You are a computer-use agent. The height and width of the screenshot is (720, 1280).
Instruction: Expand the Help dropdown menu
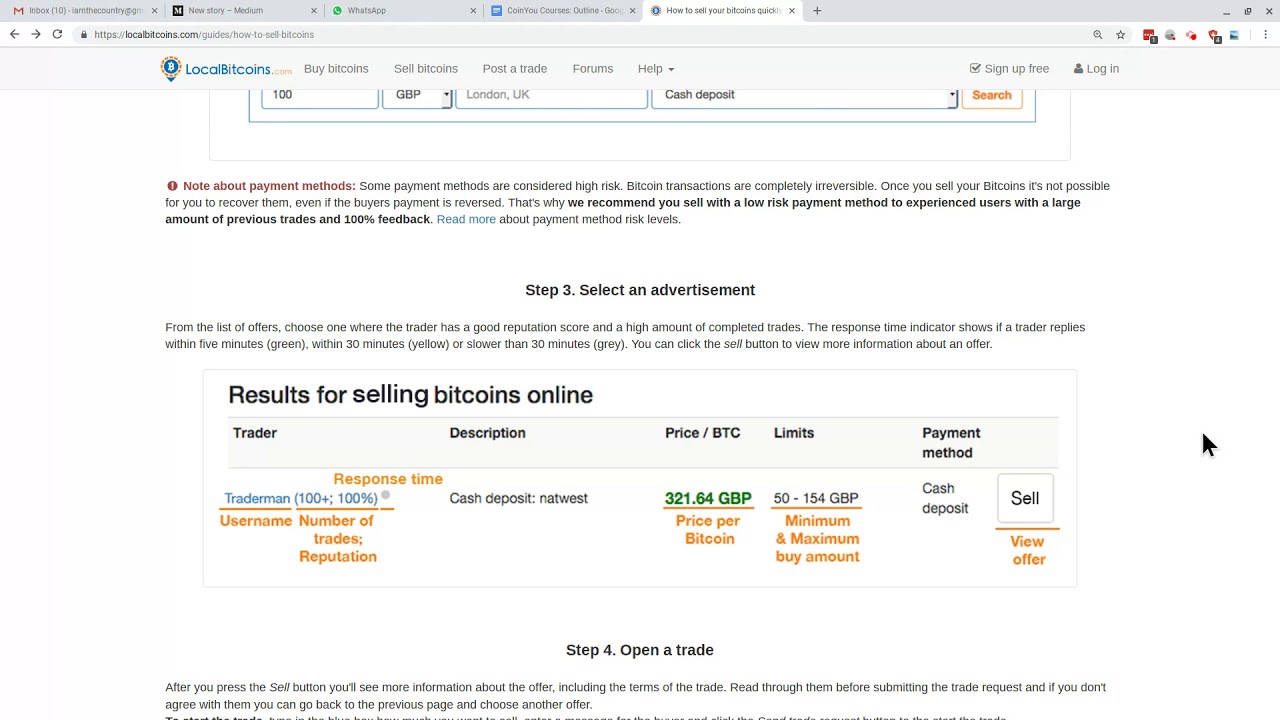[656, 69]
